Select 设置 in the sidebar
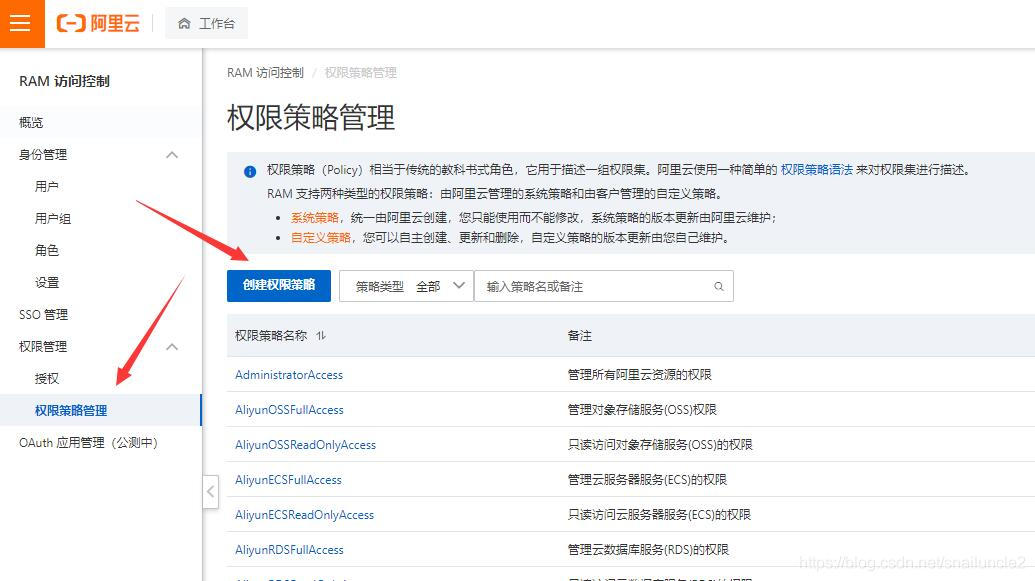The width and height of the screenshot is (1035, 581). (46, 283)
